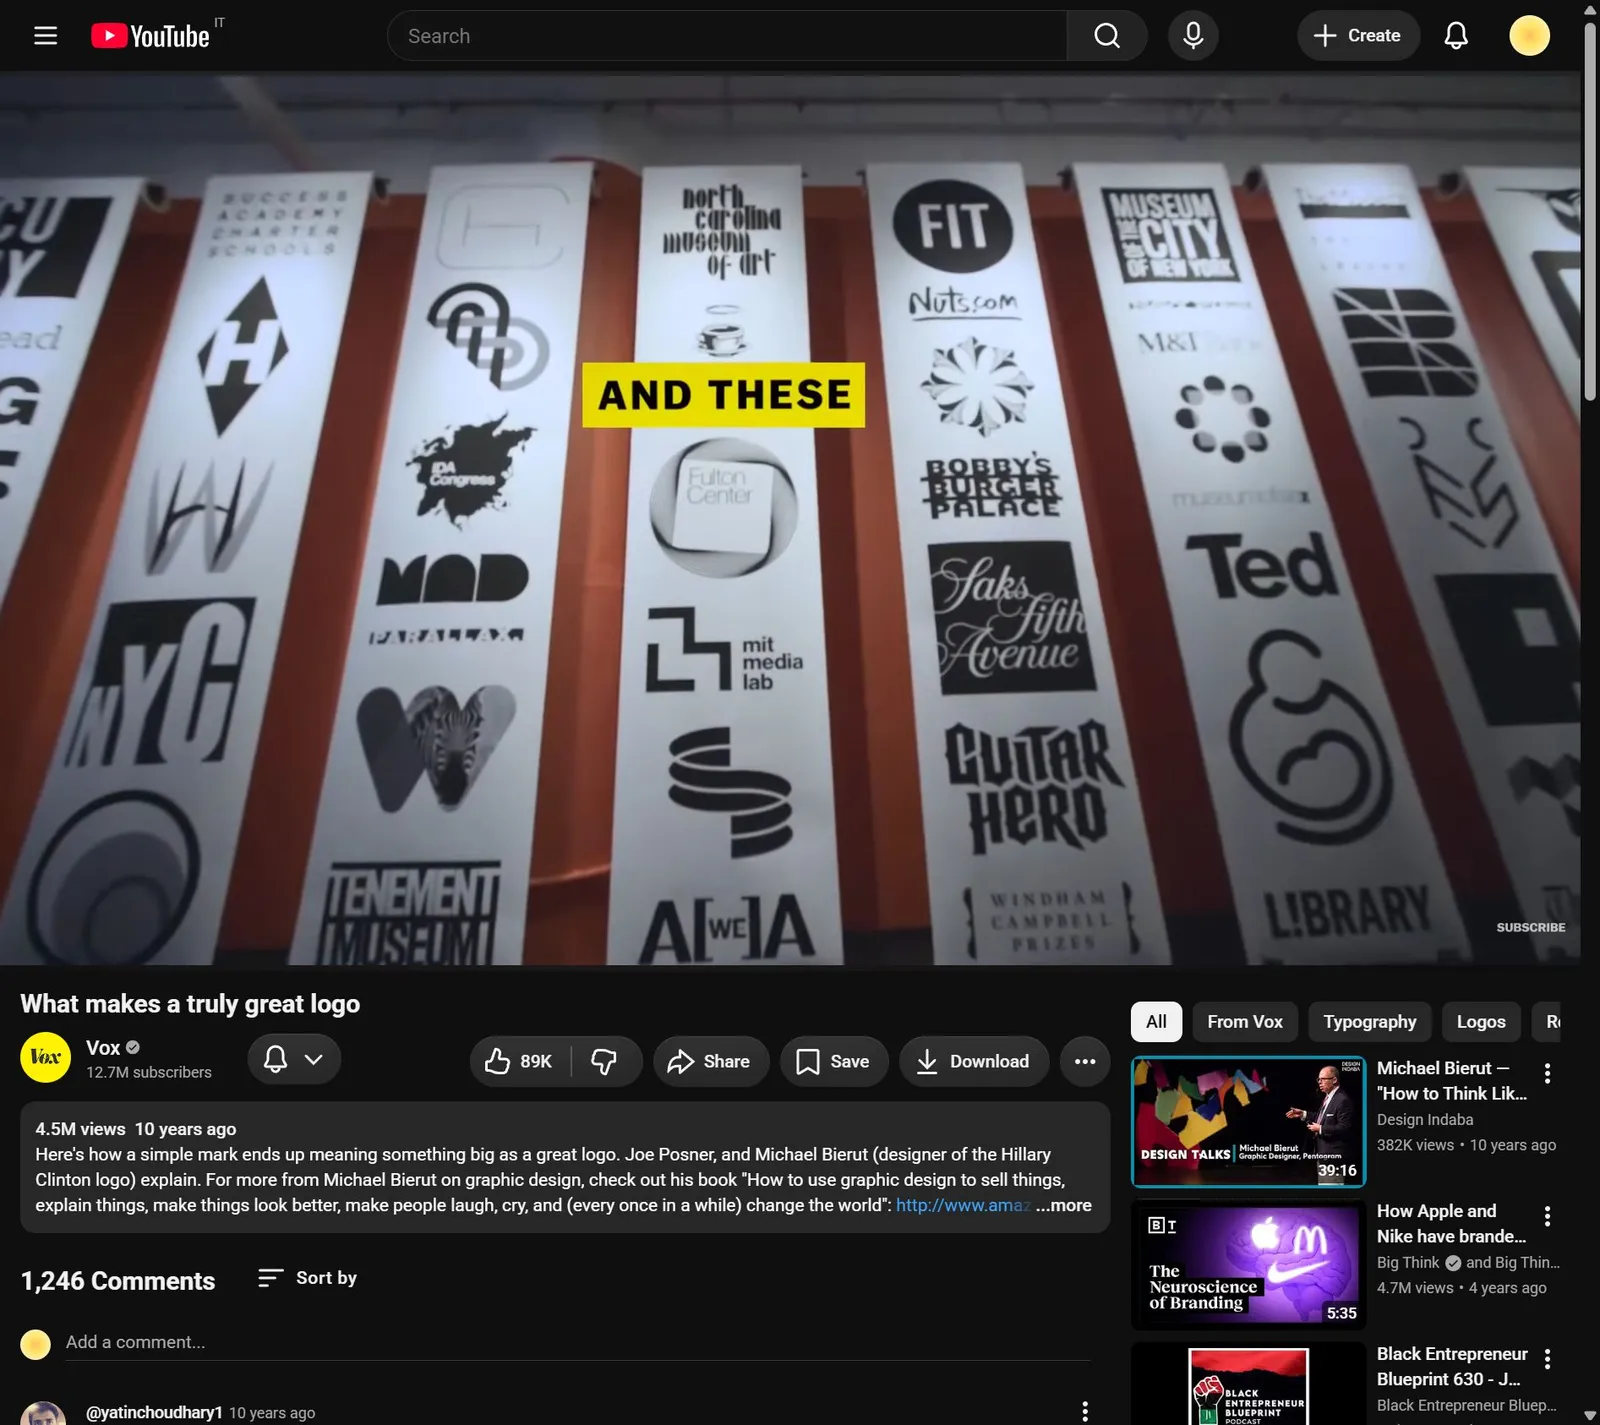Click the magnifier search button
Screen dimensions: 1600x1425
[1106, 36]
